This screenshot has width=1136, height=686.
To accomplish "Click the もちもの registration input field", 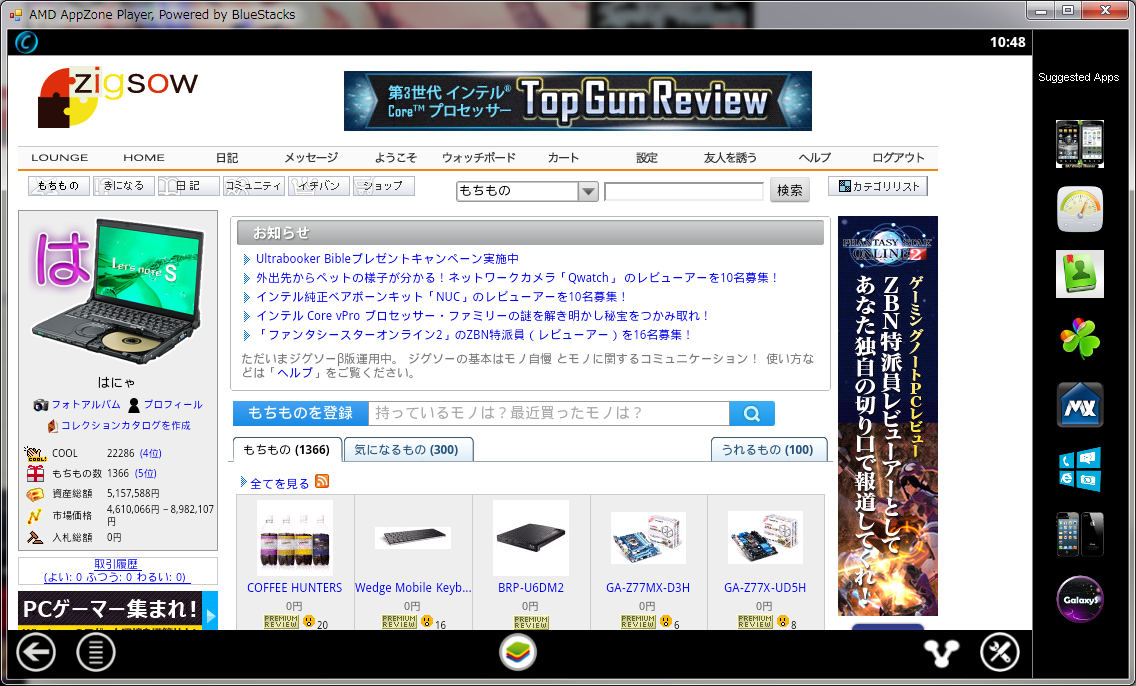I will pyautogui.click(x=548, y=413).
